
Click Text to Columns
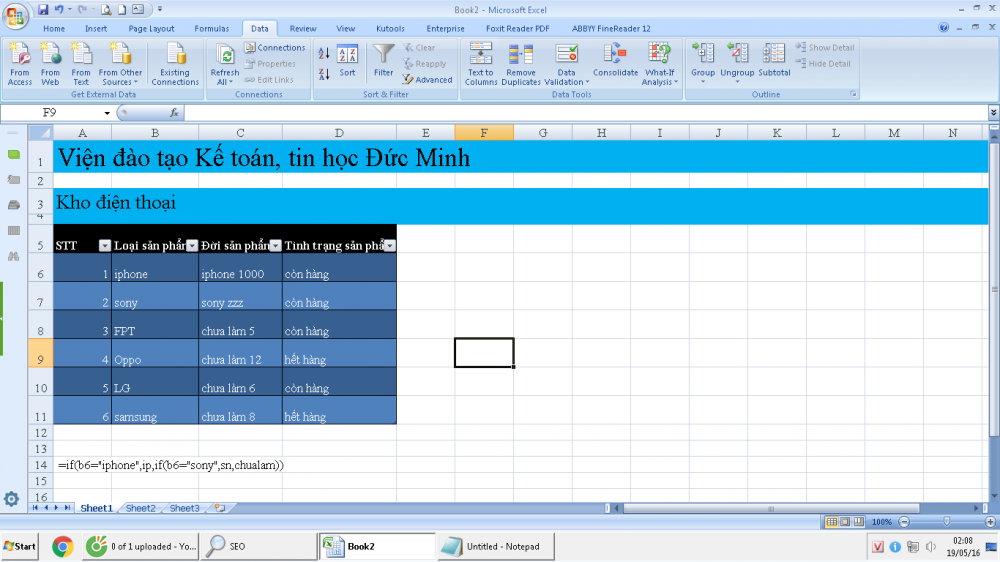[481, 63]
